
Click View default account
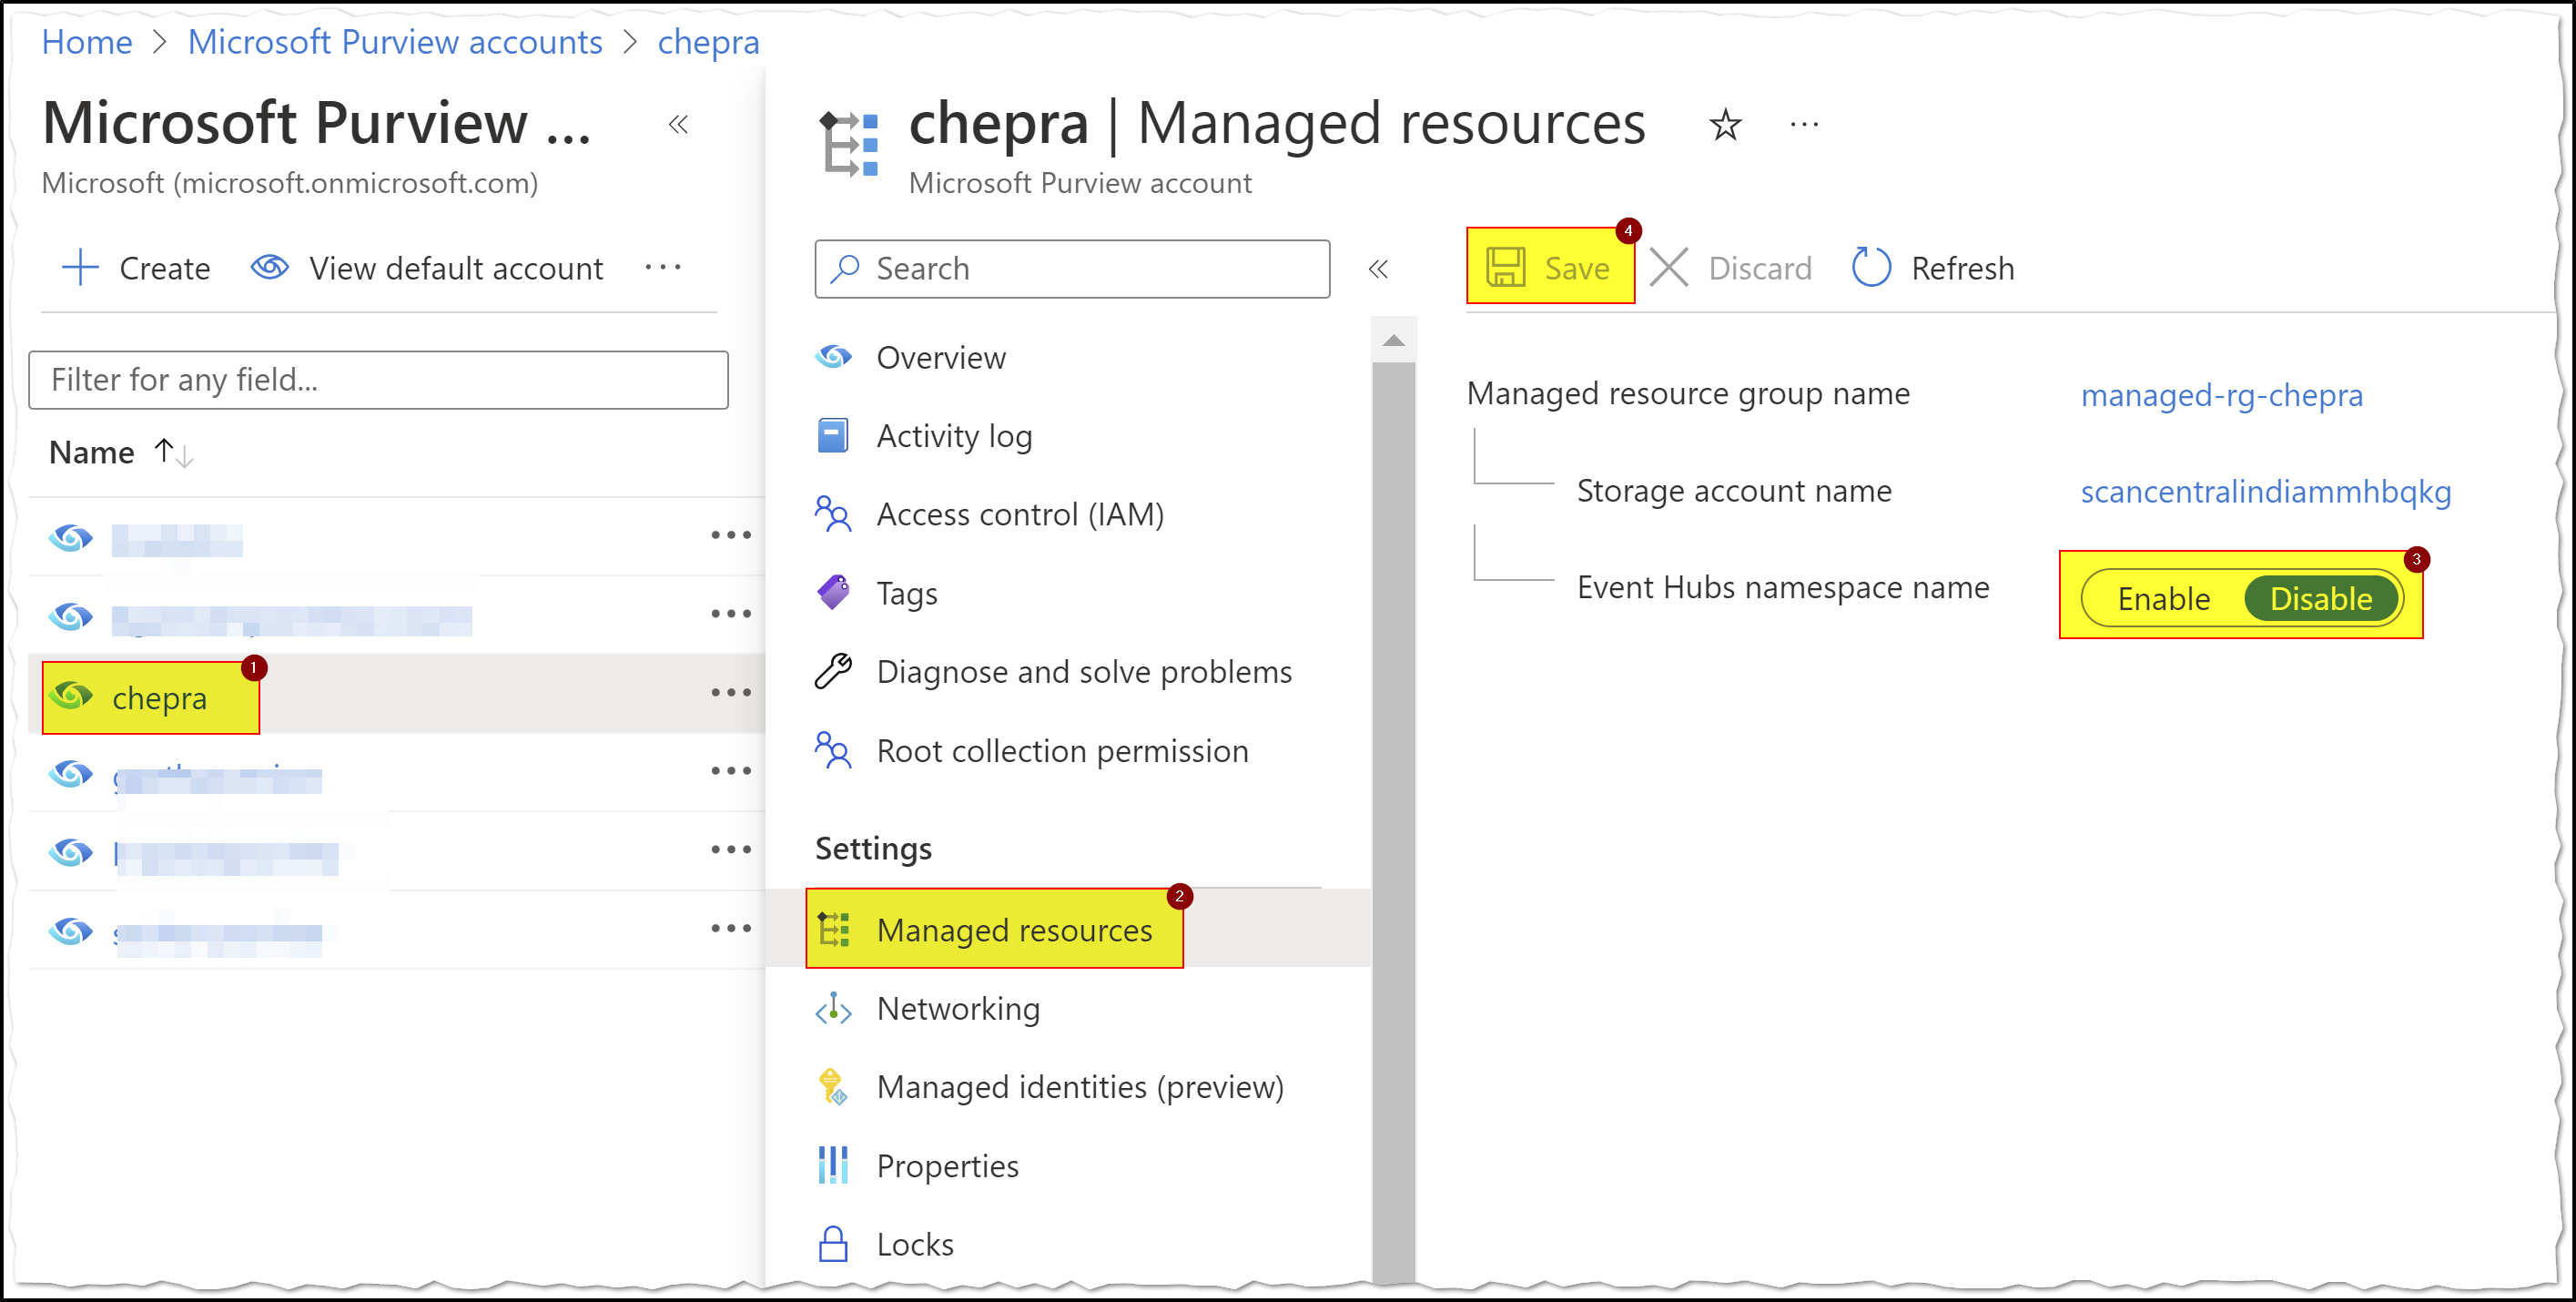pyautogui.click(x=427, y=268)
